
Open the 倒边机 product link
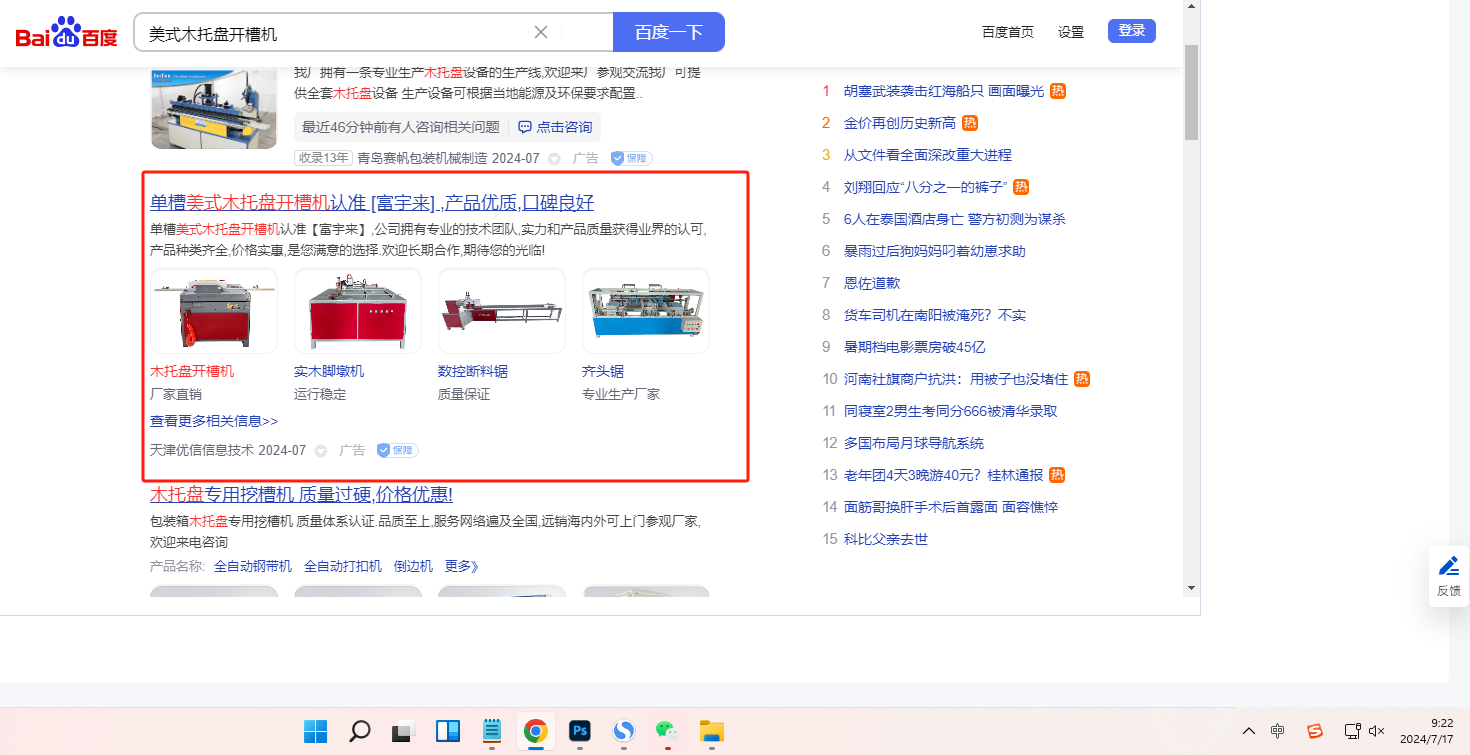(413, 566)
